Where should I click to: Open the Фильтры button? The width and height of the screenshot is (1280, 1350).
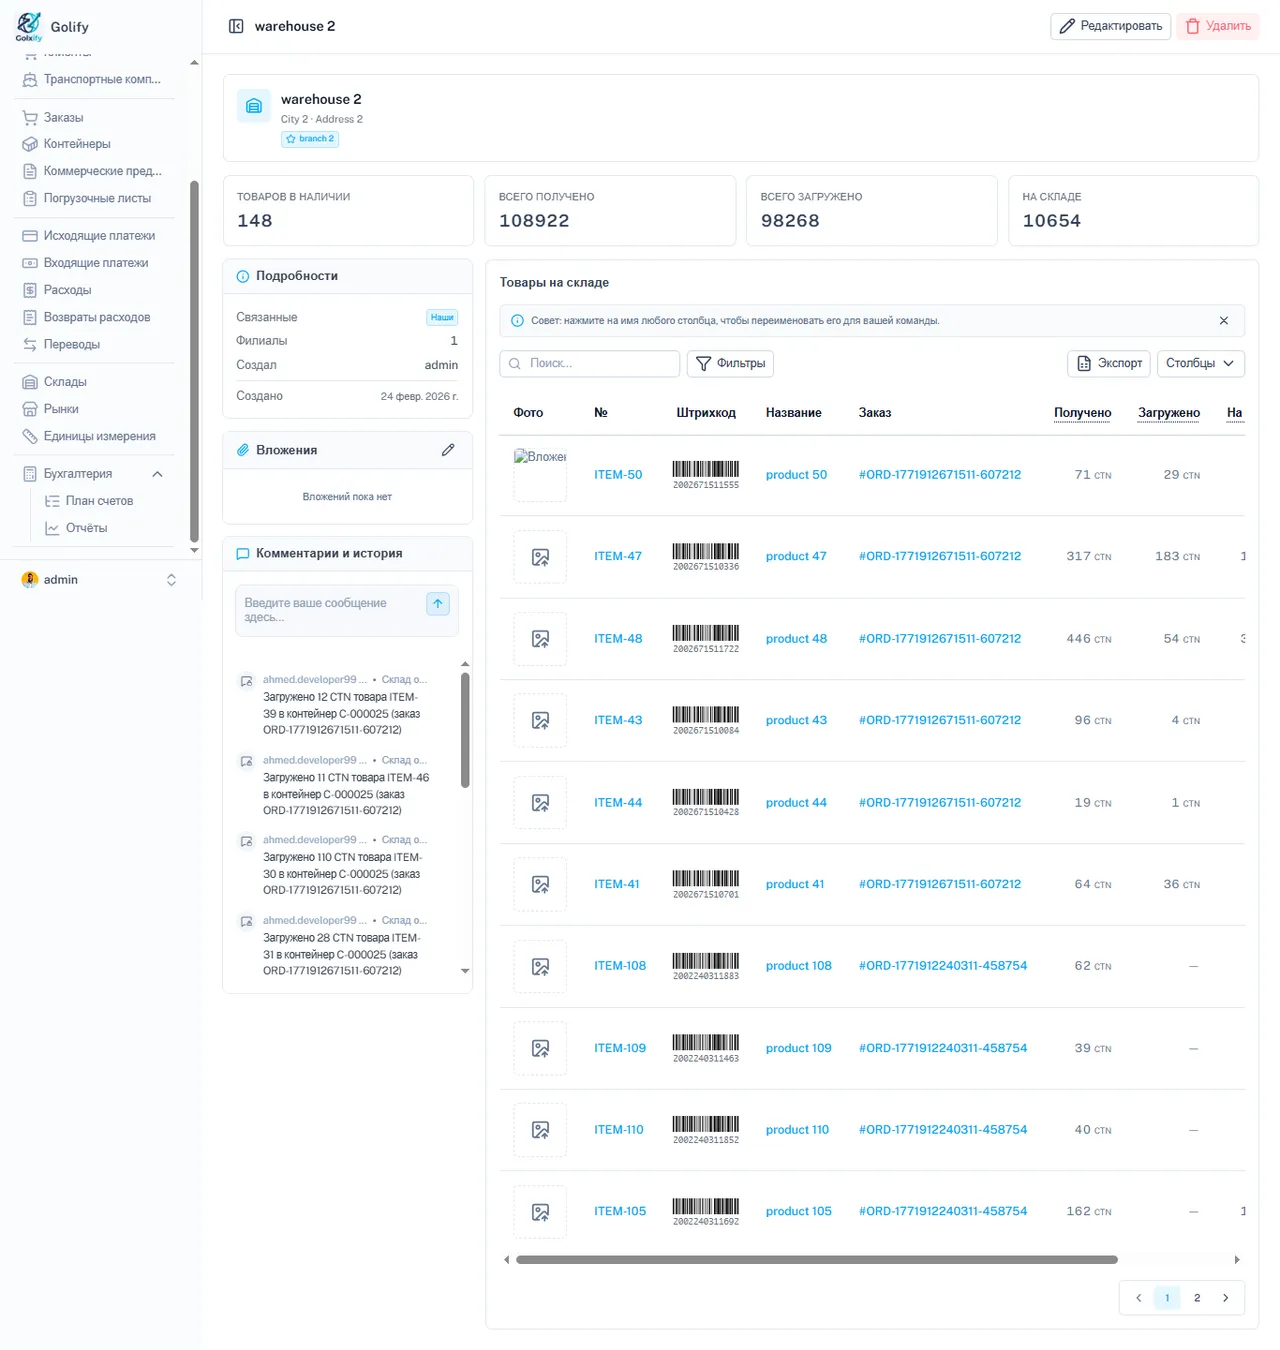(x=730, y=364)
